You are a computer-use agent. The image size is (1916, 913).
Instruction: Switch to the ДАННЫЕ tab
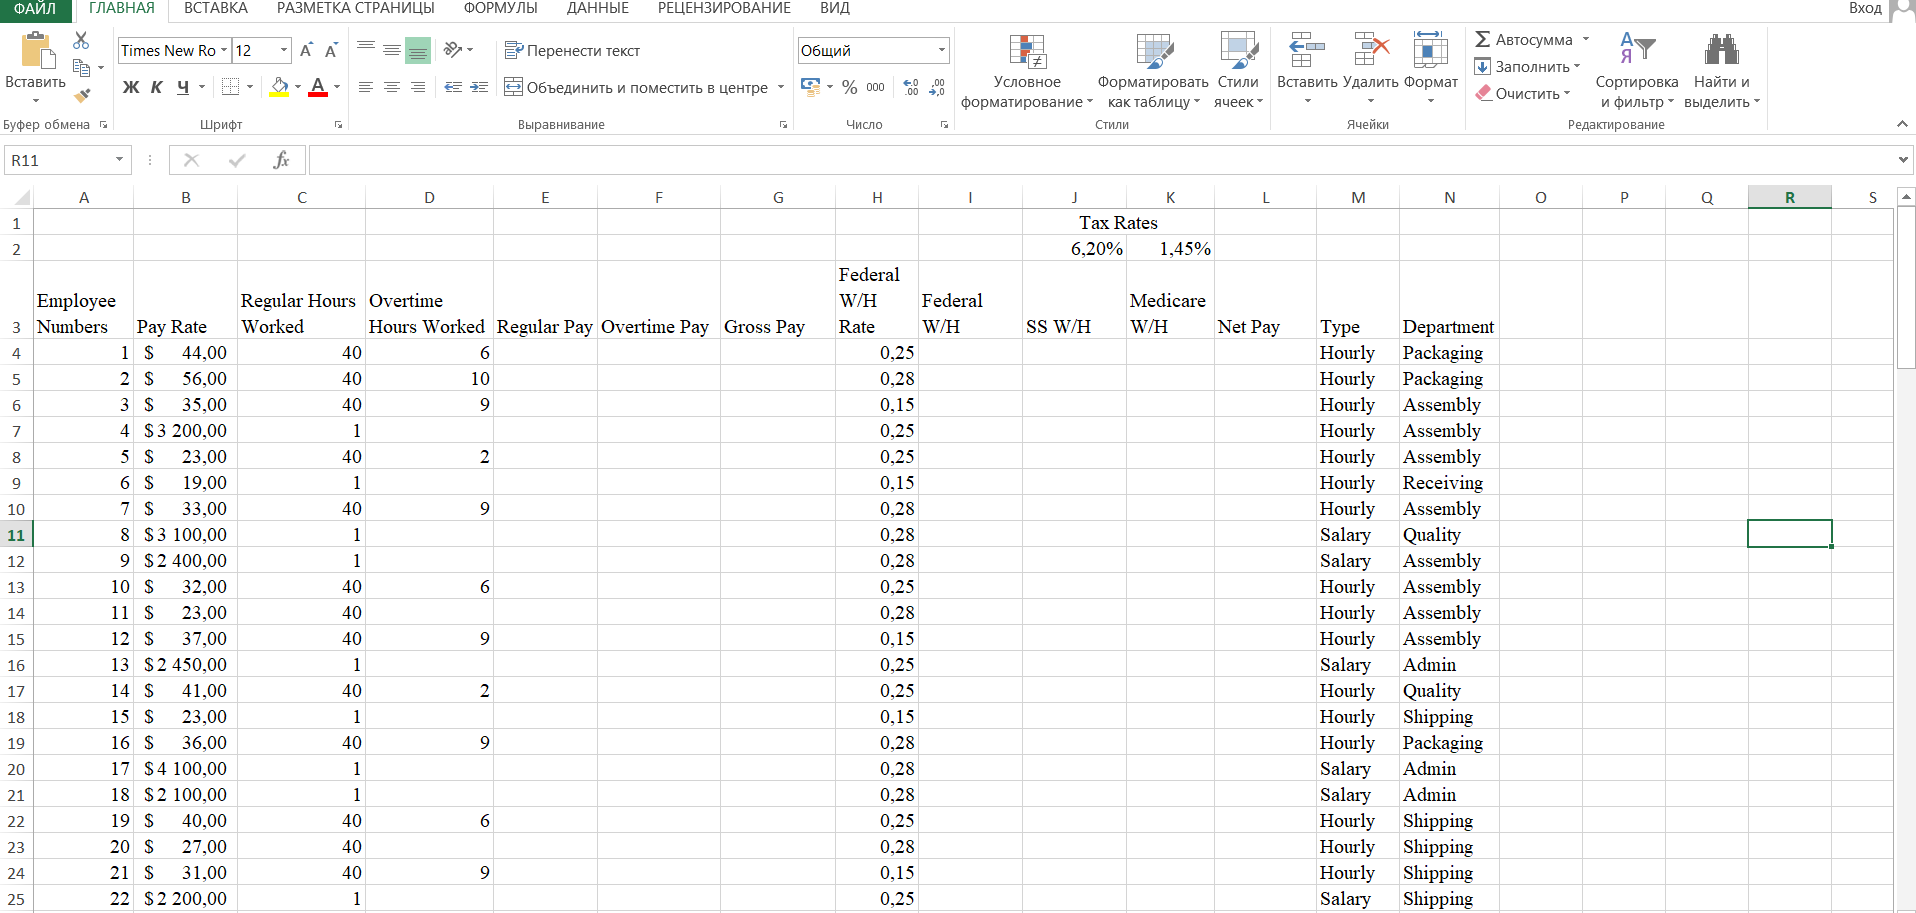click(x=598, y=8)
